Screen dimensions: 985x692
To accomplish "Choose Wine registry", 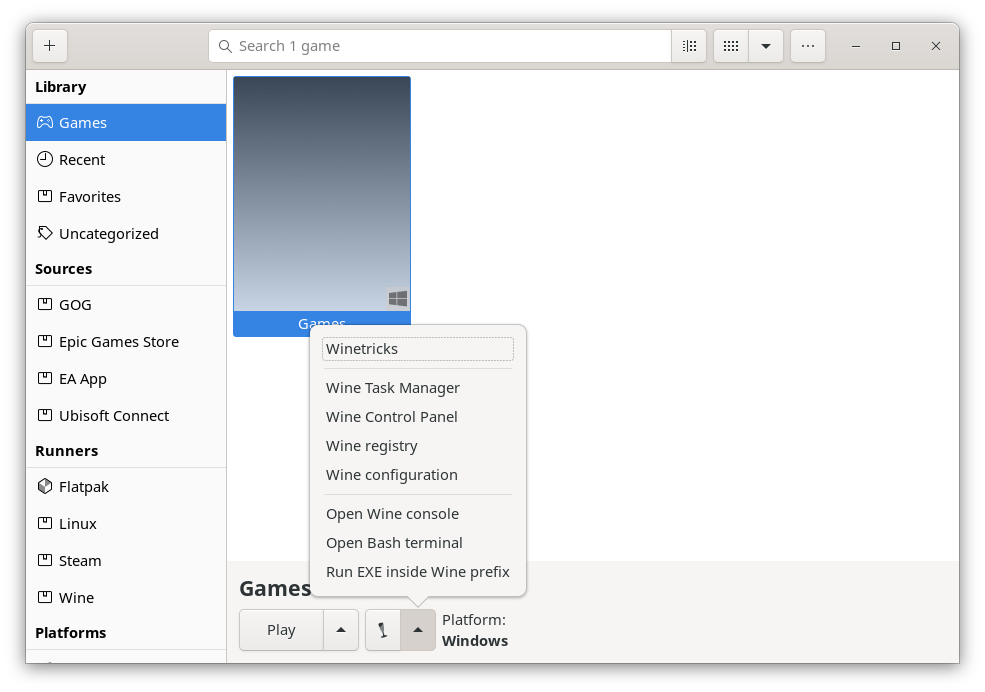I will pyautogui.click(x=418, y=446).
